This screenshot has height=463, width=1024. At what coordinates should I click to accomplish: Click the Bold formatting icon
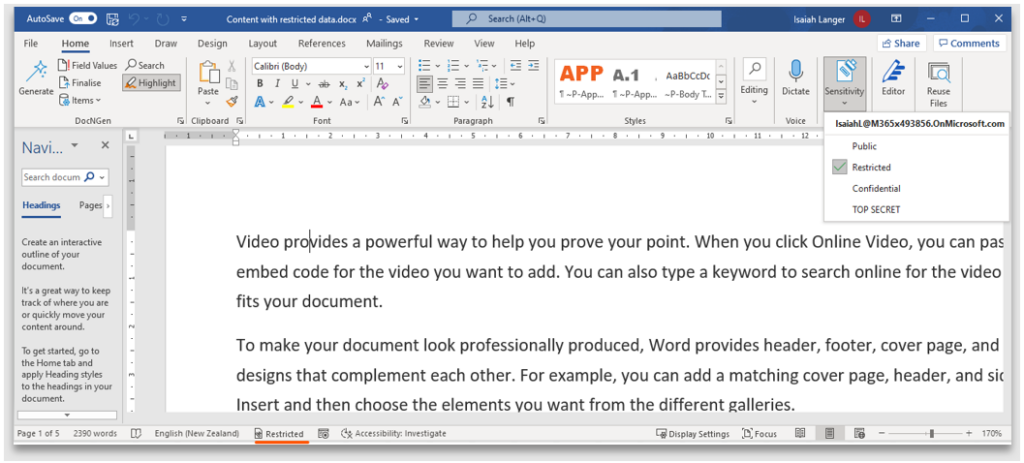(260, 84)
